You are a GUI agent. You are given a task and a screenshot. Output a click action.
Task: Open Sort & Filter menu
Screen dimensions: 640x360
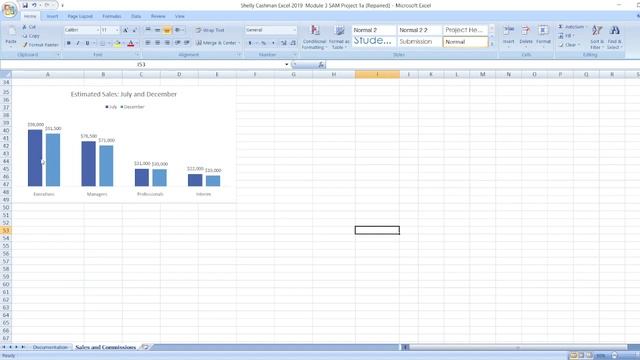tap(597, 37)
